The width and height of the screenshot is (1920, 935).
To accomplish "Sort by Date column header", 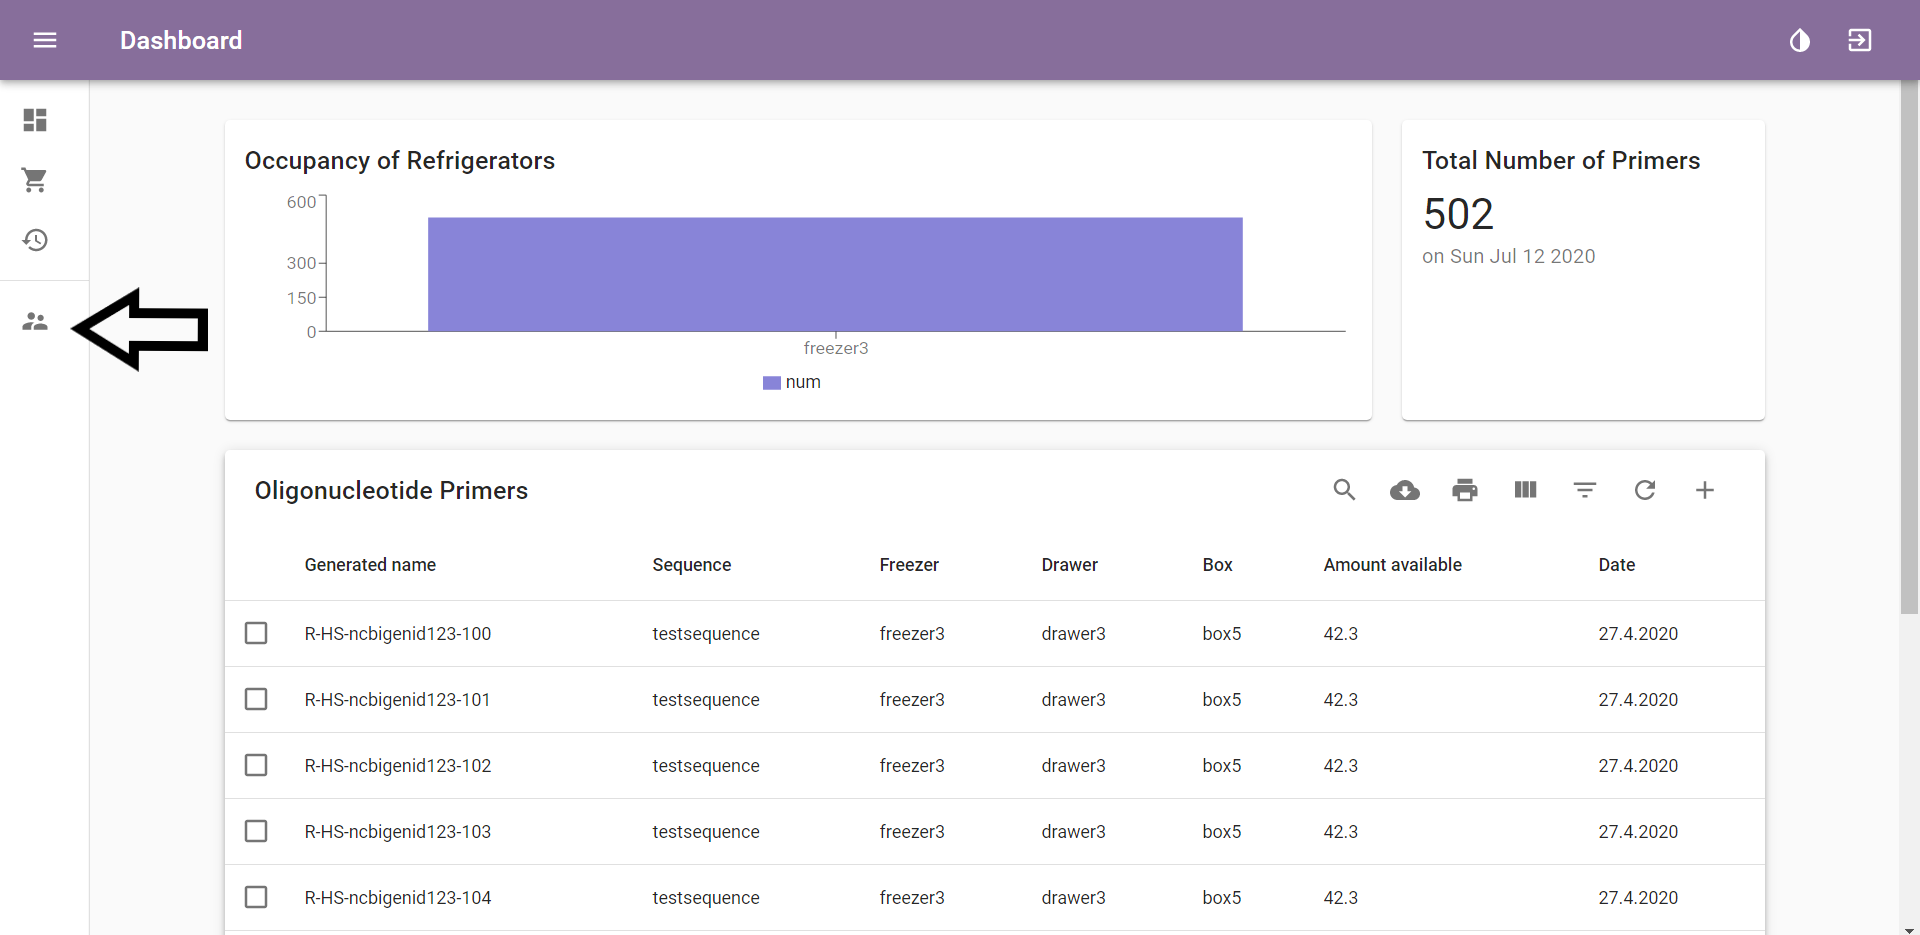I will pos(1616,565).
